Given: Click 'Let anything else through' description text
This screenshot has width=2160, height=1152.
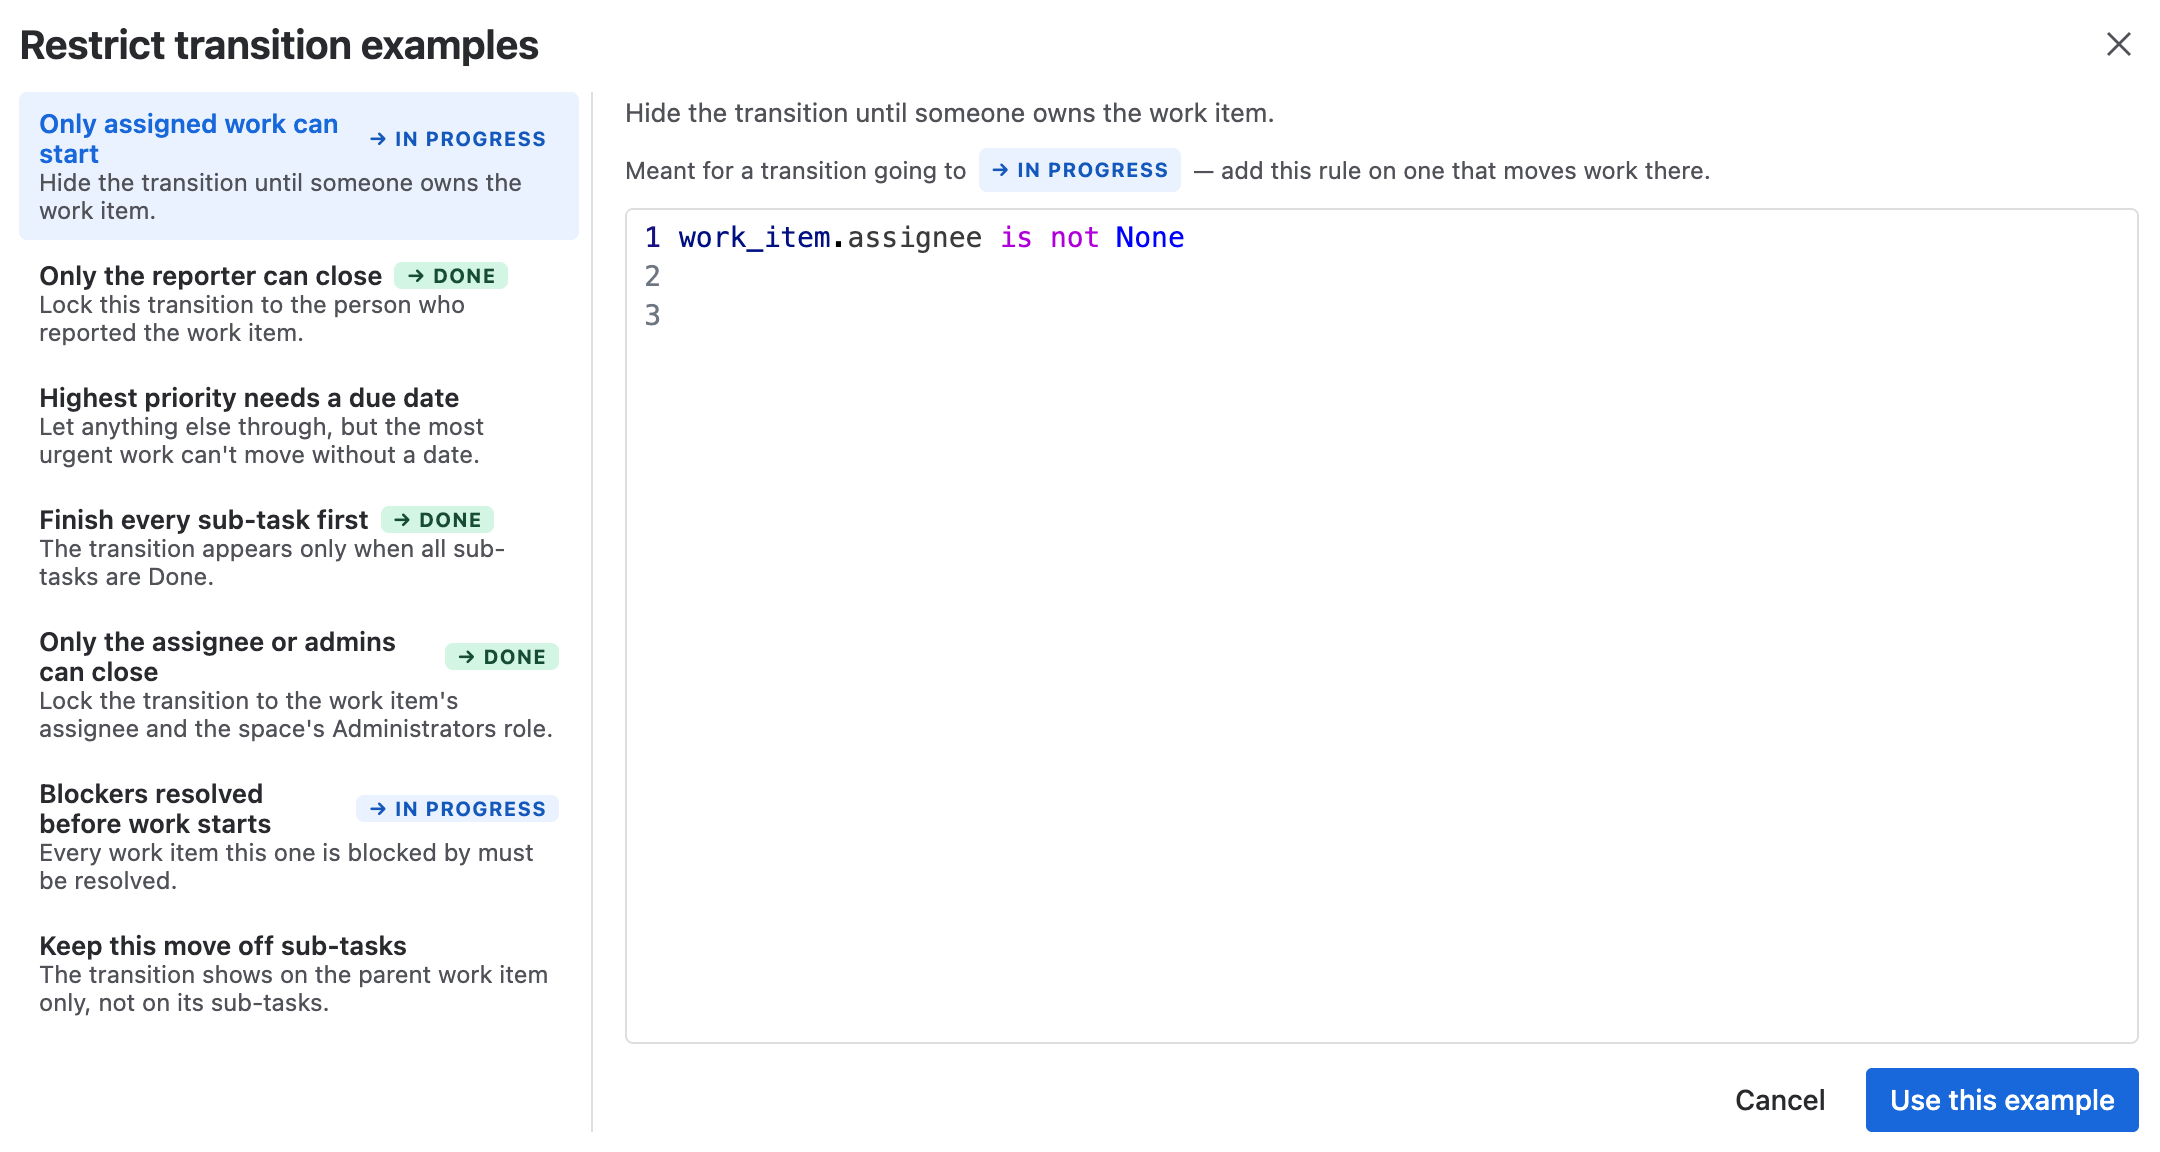Looking at the screenshot, I should [x=261, y=441].
